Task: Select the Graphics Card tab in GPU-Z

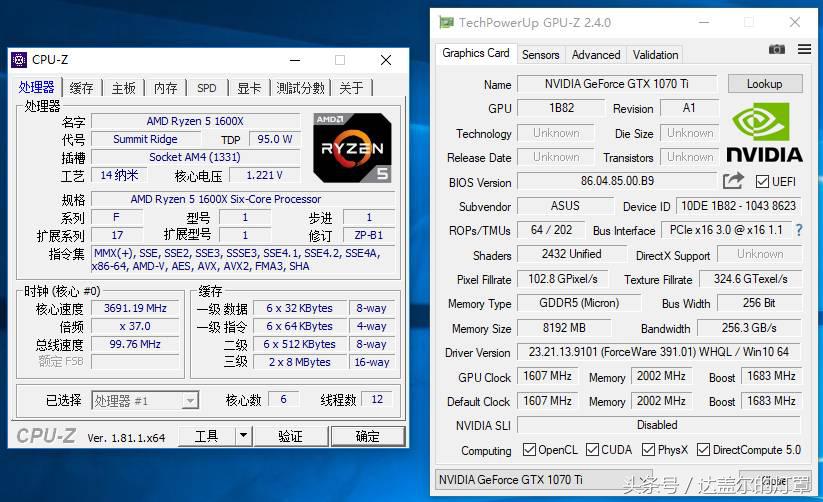Action: pos(476,53)
